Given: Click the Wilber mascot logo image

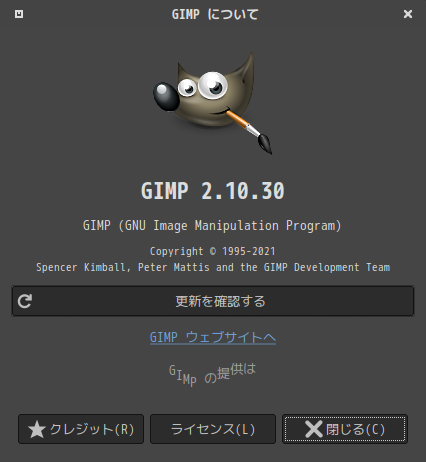Looking at the screenshot, I should click(x=213, y=103).
